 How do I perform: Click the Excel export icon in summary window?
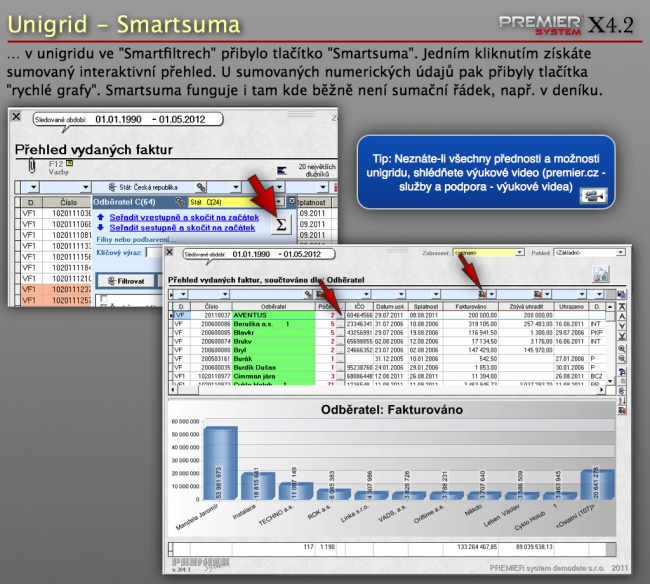tap(601, 274)
